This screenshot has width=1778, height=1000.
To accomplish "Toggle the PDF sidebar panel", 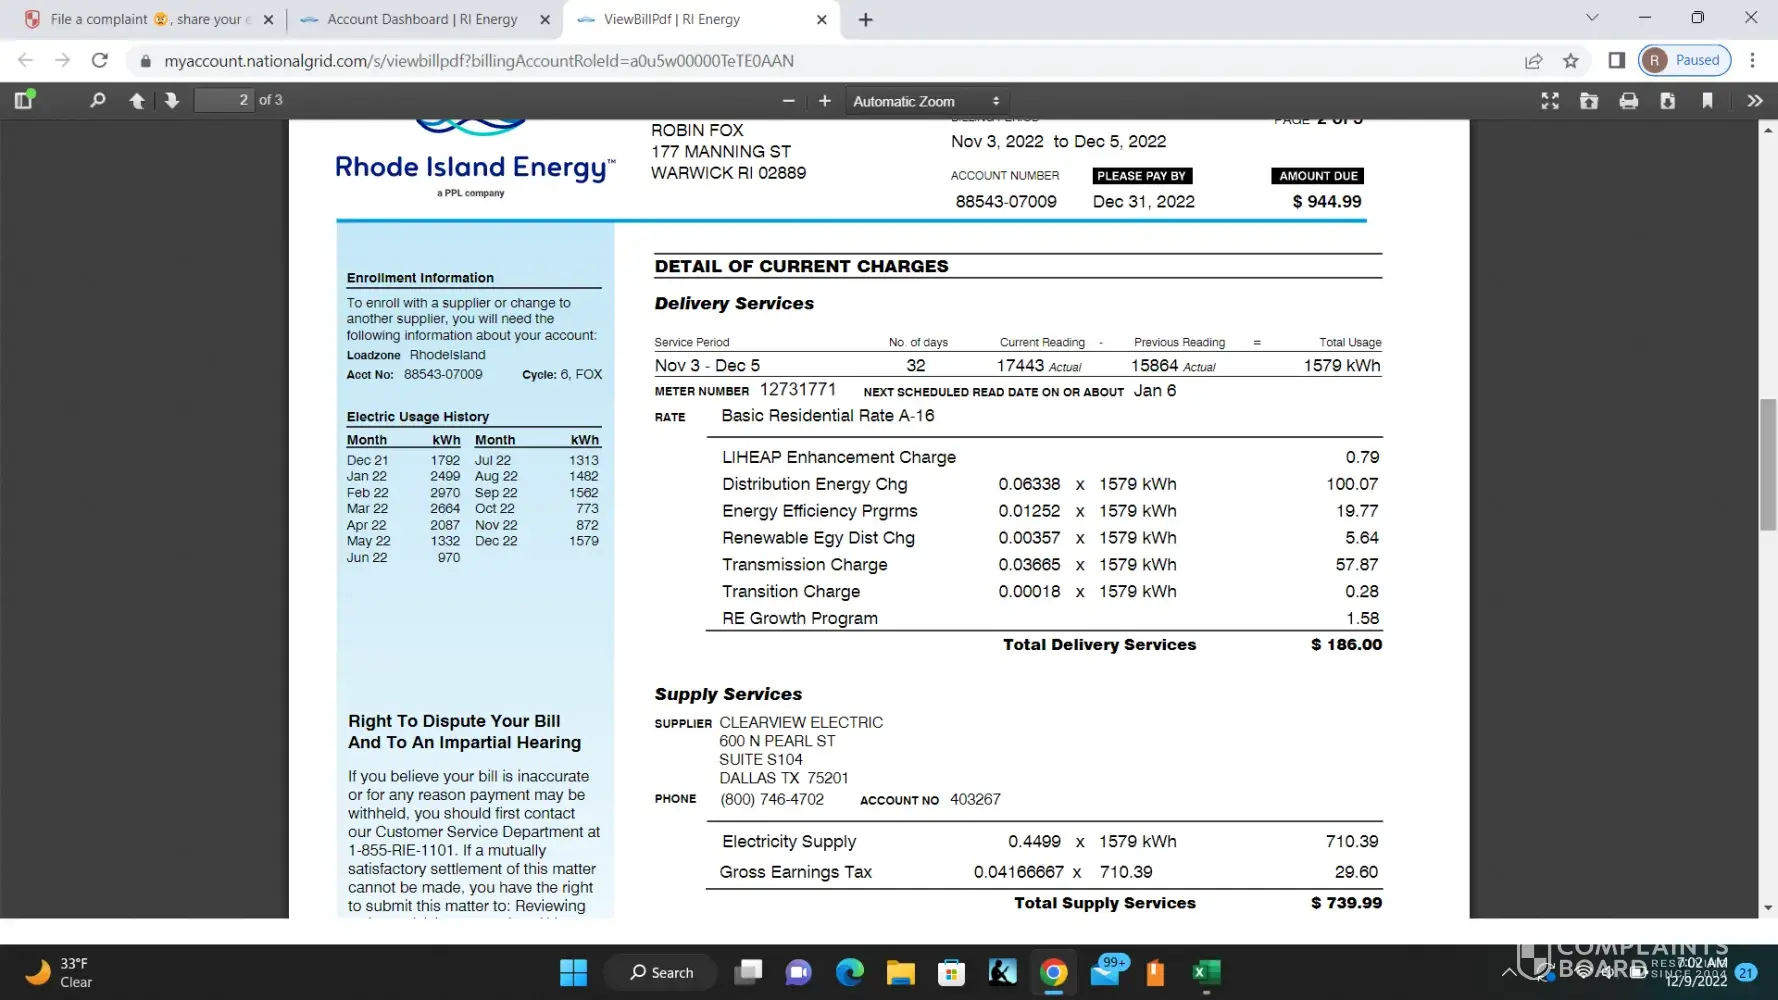I will pyautogui.click(x=24, y=100).
